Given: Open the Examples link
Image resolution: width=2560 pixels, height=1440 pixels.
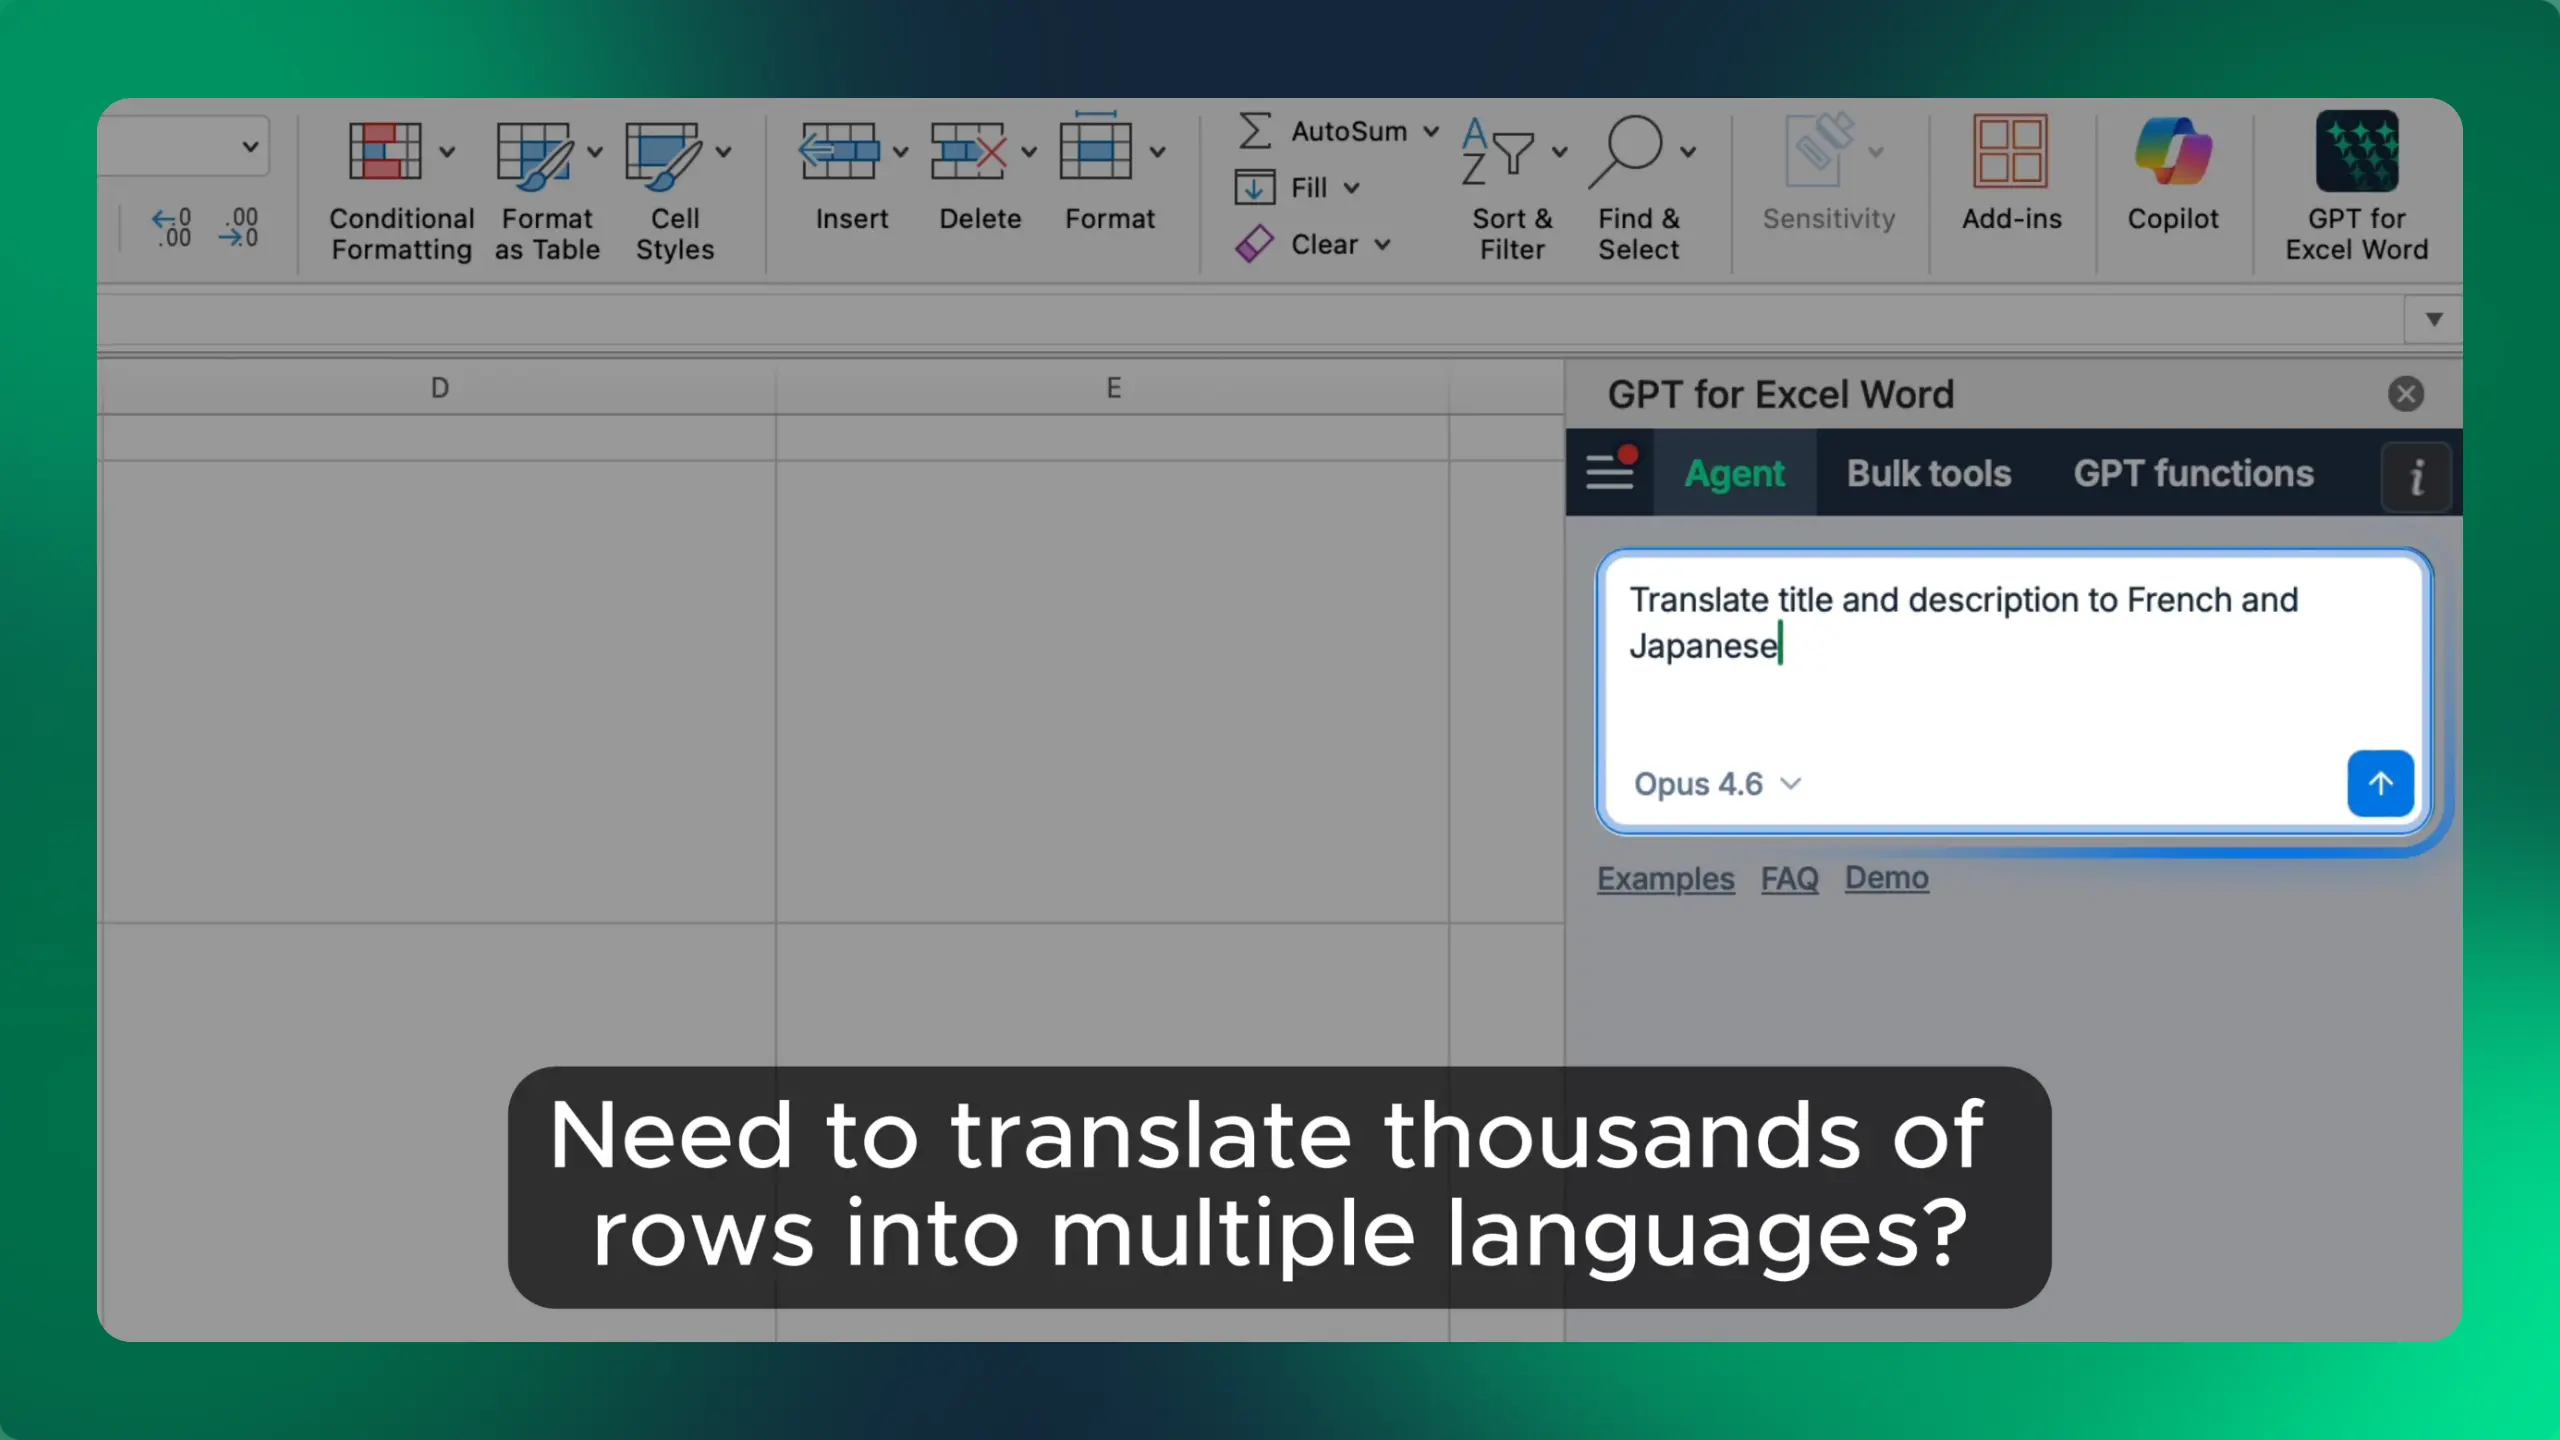Looking at the screenshot, I should tap(1665, 878).
